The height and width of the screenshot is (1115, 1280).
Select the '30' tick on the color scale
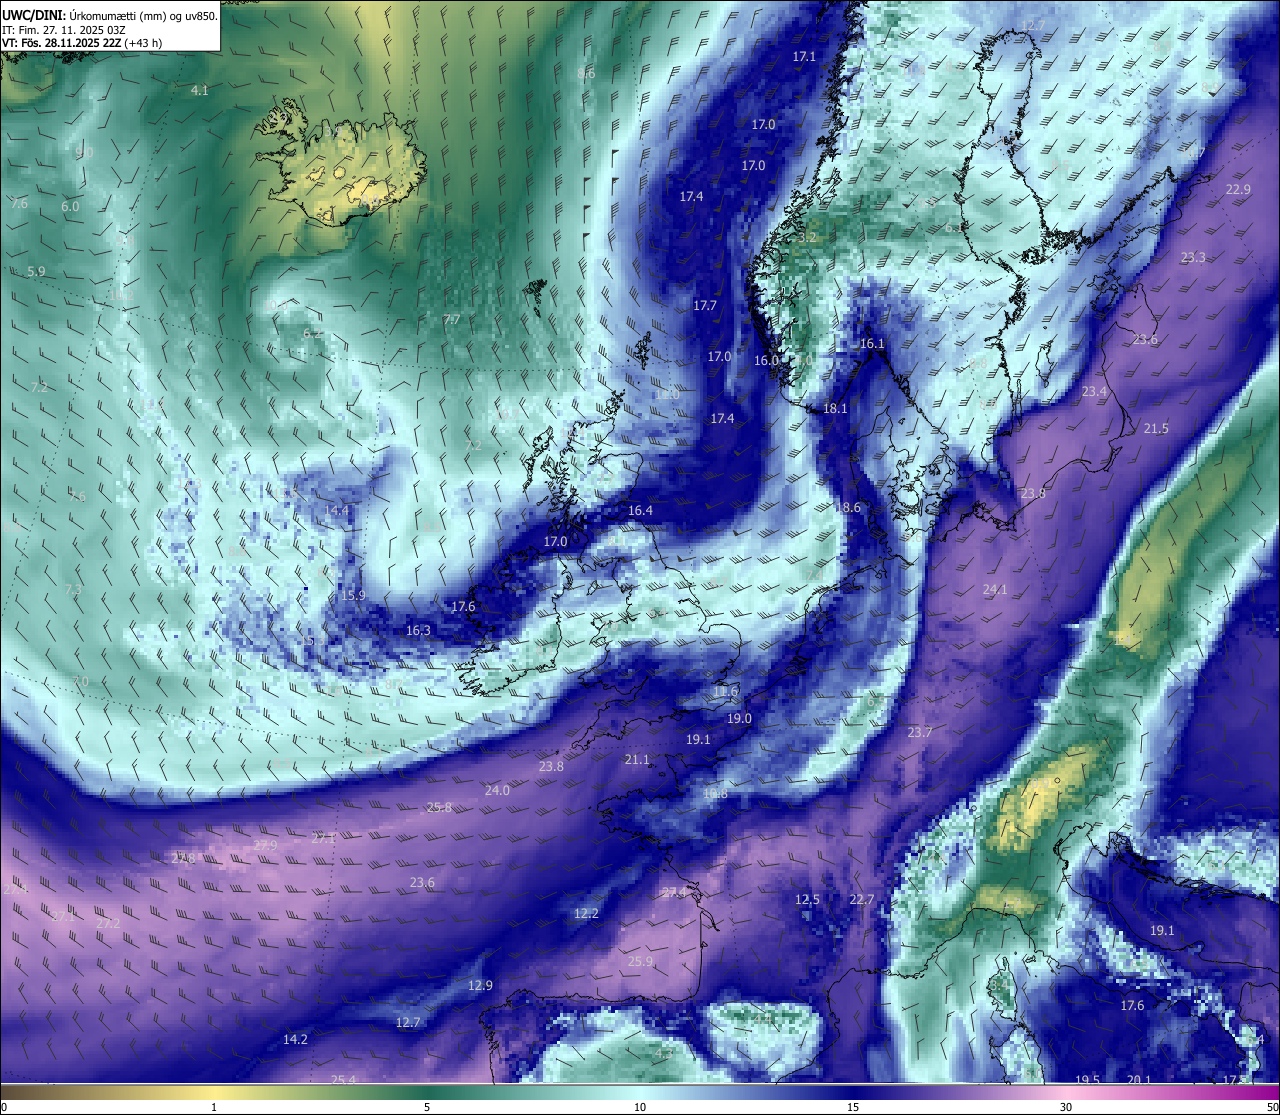tap(1066, 1107)
